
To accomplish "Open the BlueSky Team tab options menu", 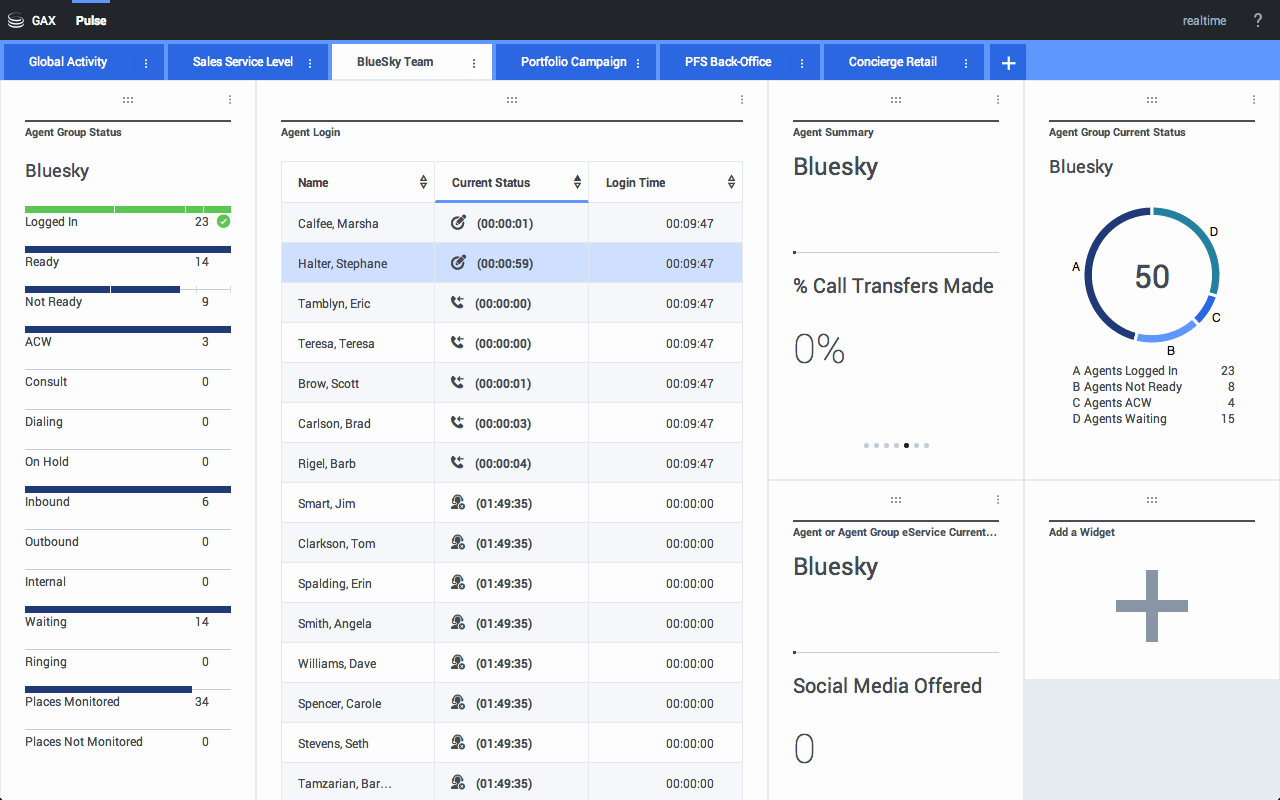I will click(x=474, y=63).
